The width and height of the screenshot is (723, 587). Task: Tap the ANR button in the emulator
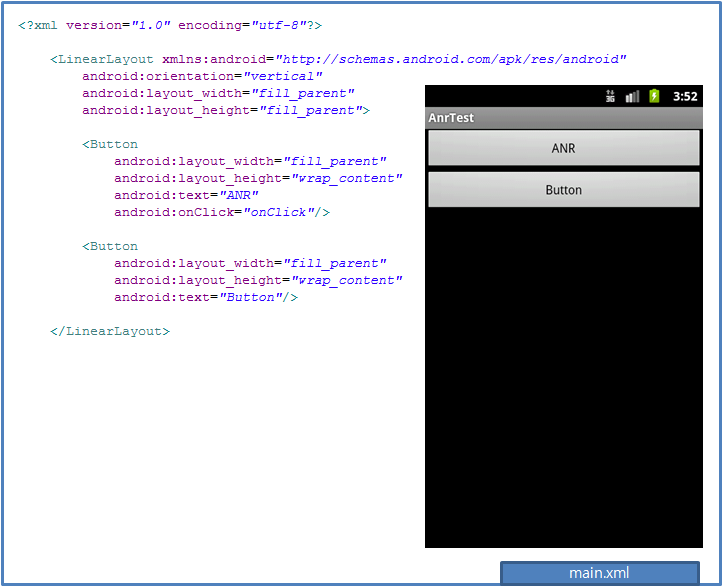click(x=563, y=148)
